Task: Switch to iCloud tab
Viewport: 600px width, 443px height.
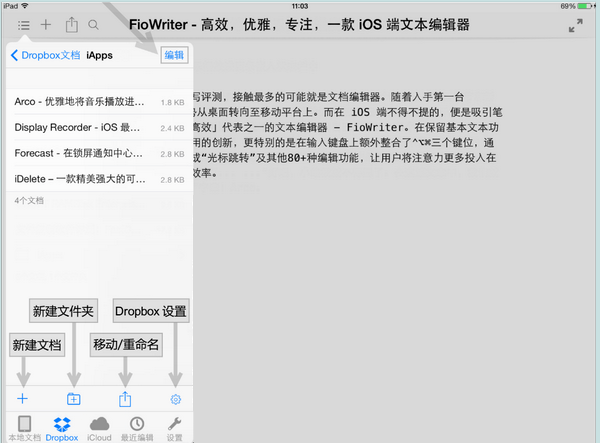Action: (x=99, y=428)
